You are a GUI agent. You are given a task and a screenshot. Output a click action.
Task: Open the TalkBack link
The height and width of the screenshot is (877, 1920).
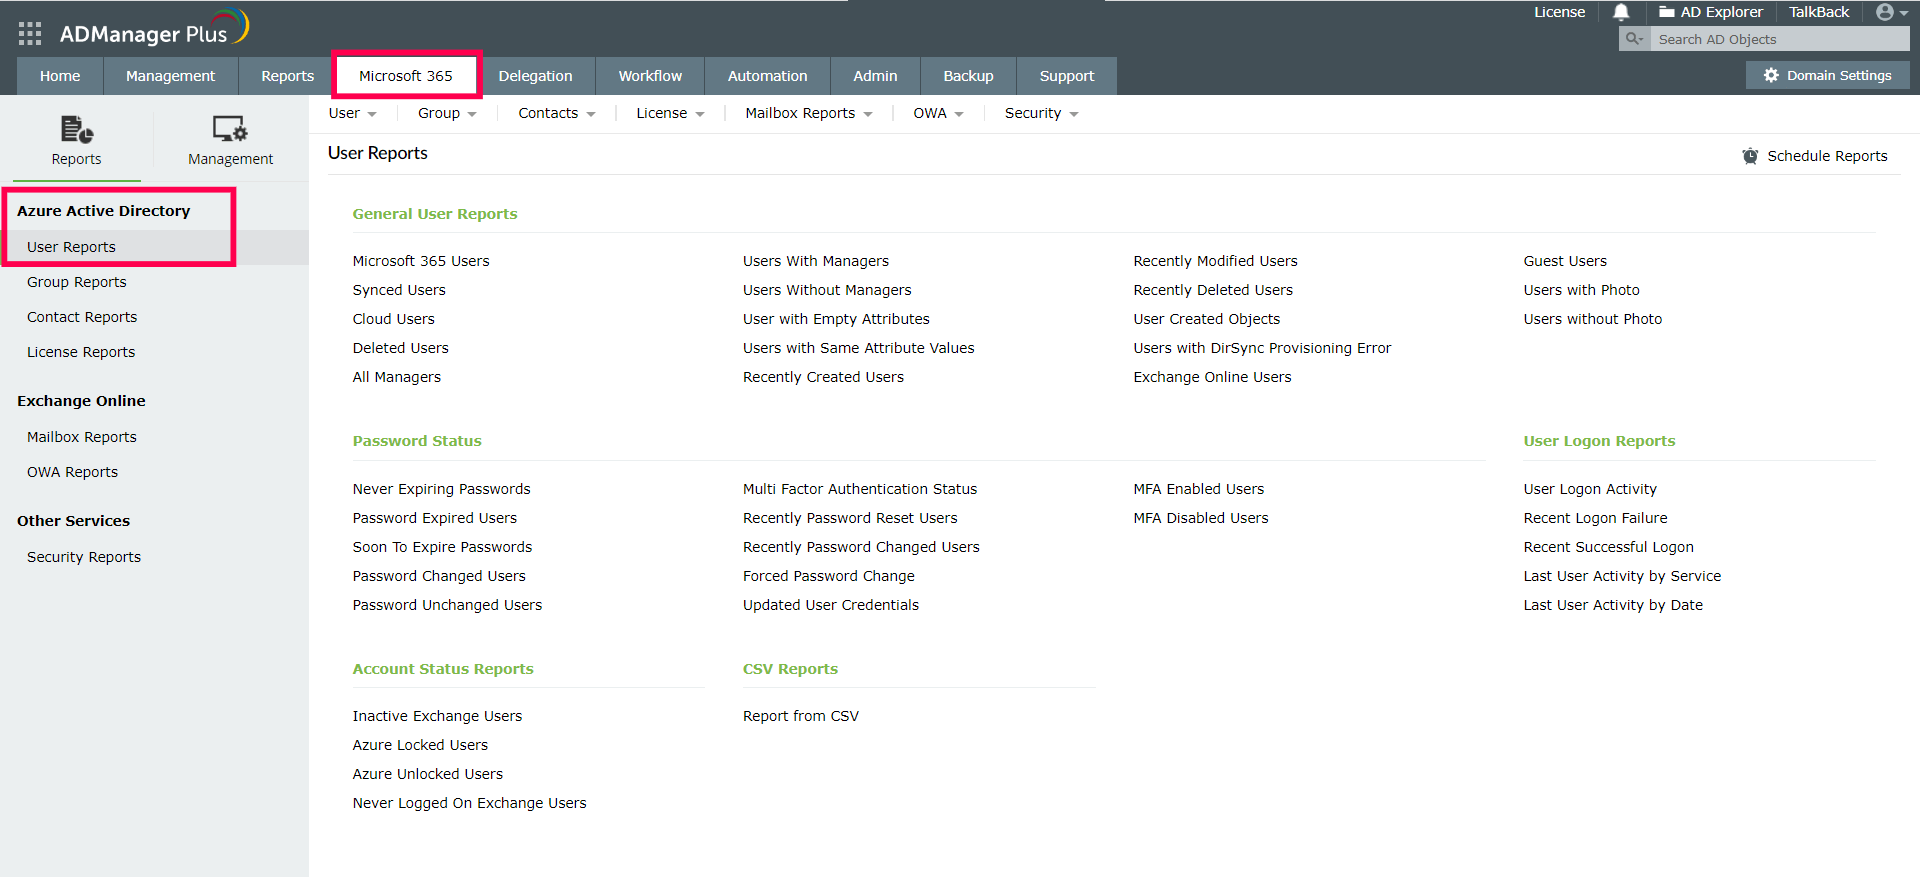click(x=1818, y=12)
